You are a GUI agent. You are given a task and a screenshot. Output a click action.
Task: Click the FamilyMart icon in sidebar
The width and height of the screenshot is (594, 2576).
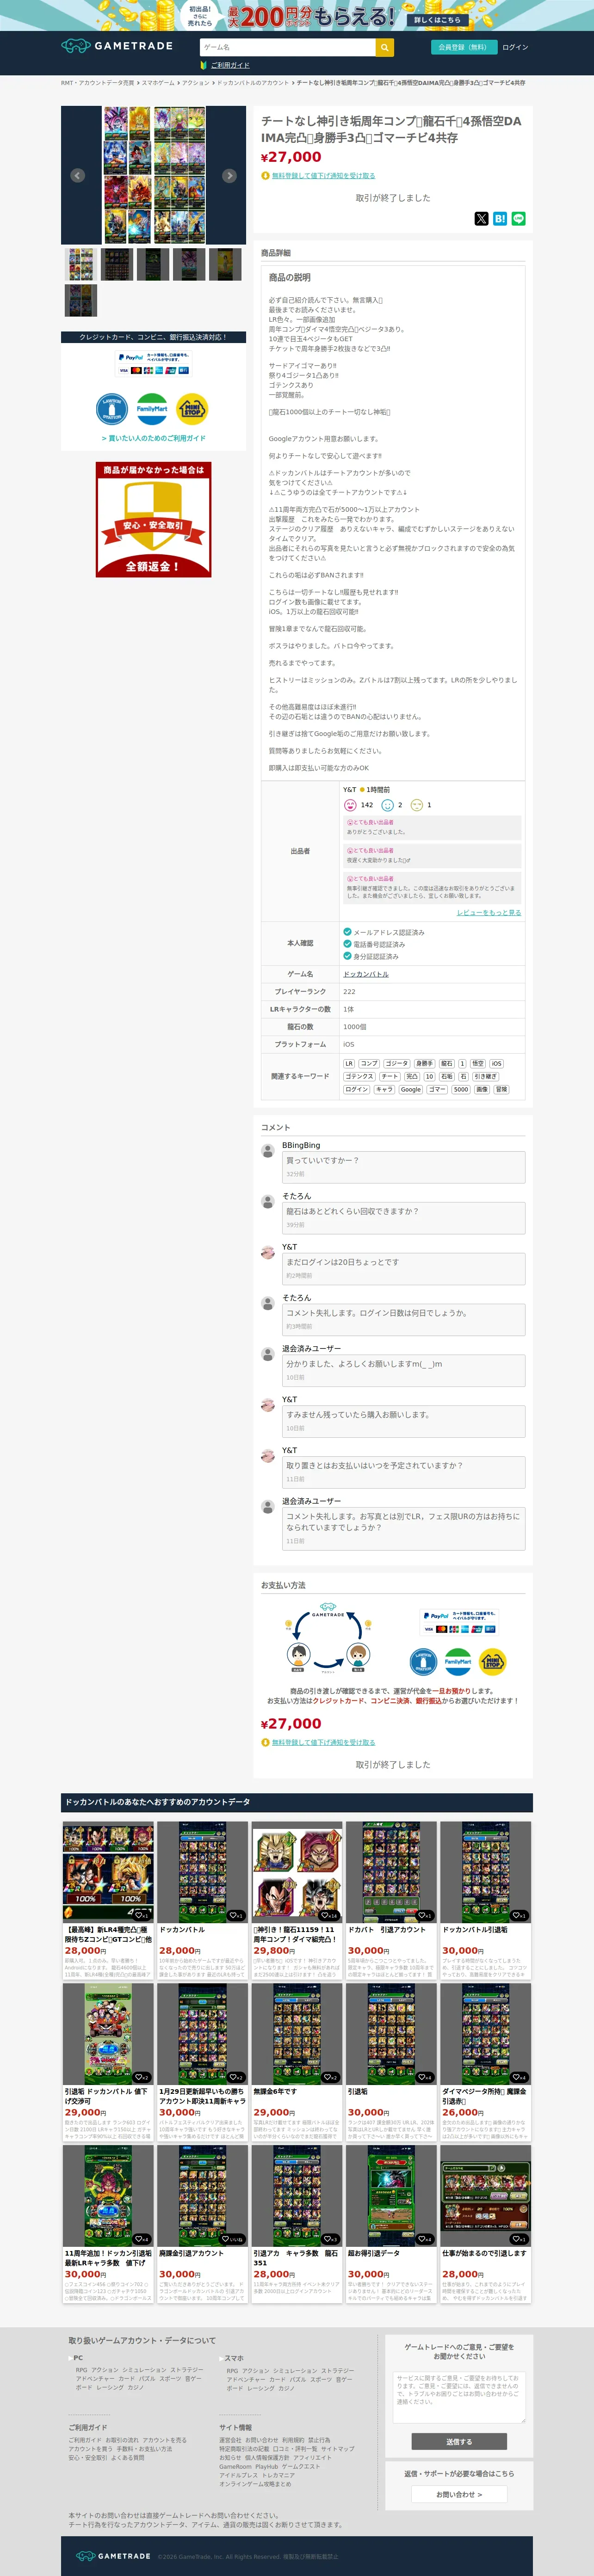[152, 409]
